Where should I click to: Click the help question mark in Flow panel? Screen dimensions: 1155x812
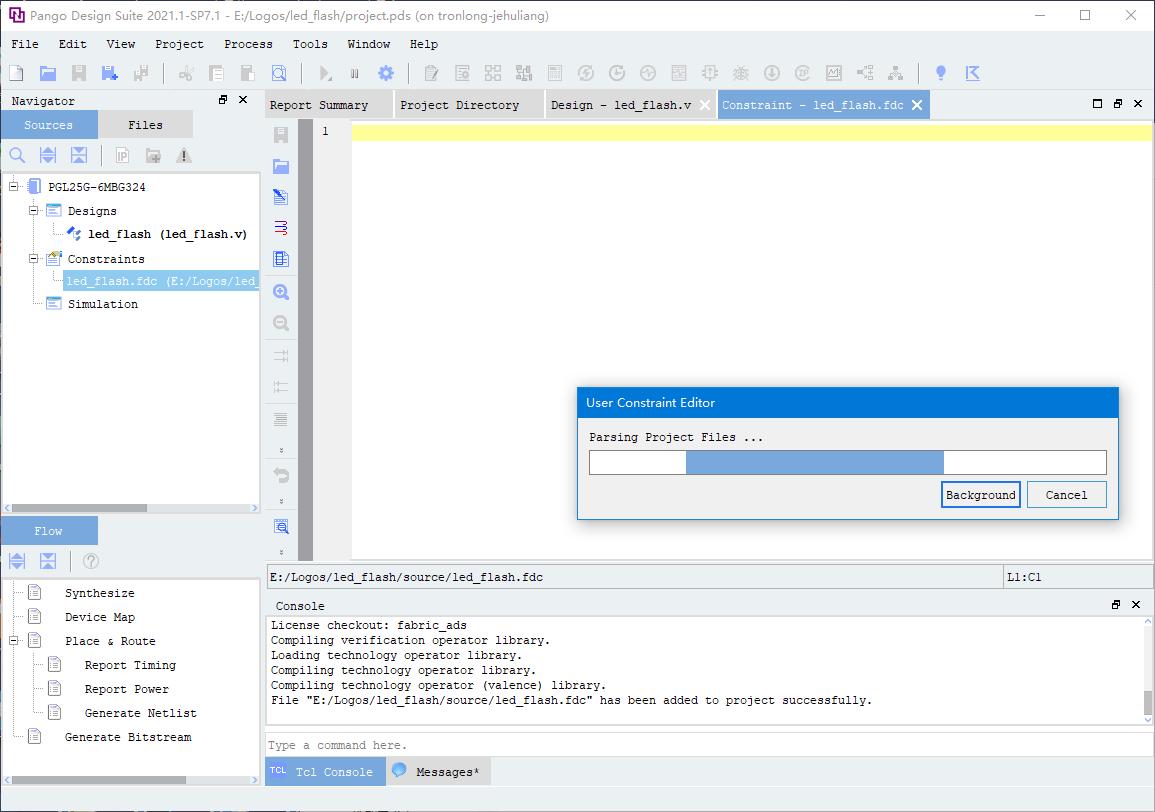pyautogui.click(x=91, y=561)
